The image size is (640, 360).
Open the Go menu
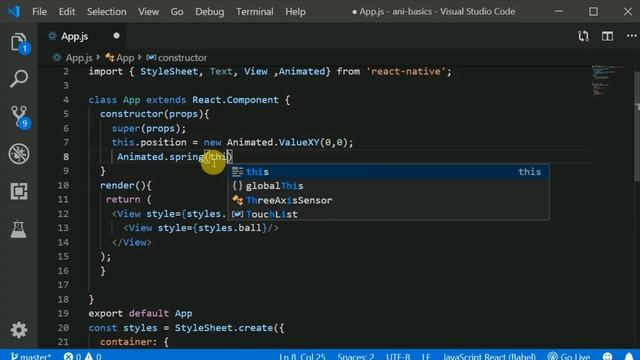(x=177, y=11)
